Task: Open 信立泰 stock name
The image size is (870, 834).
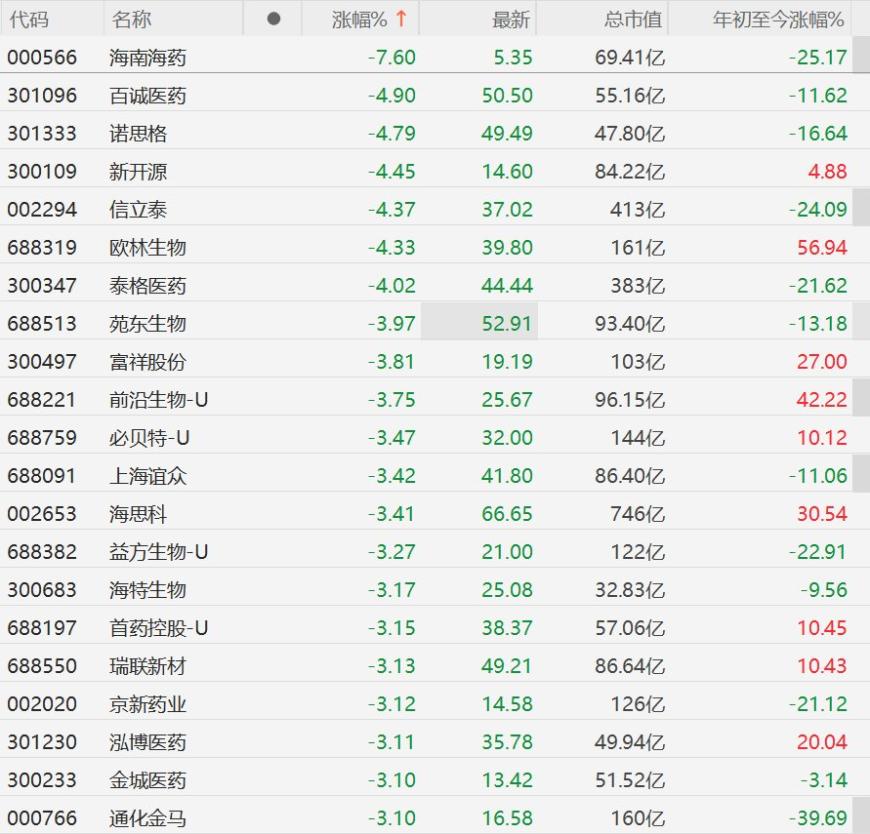Action: [138, 210]
